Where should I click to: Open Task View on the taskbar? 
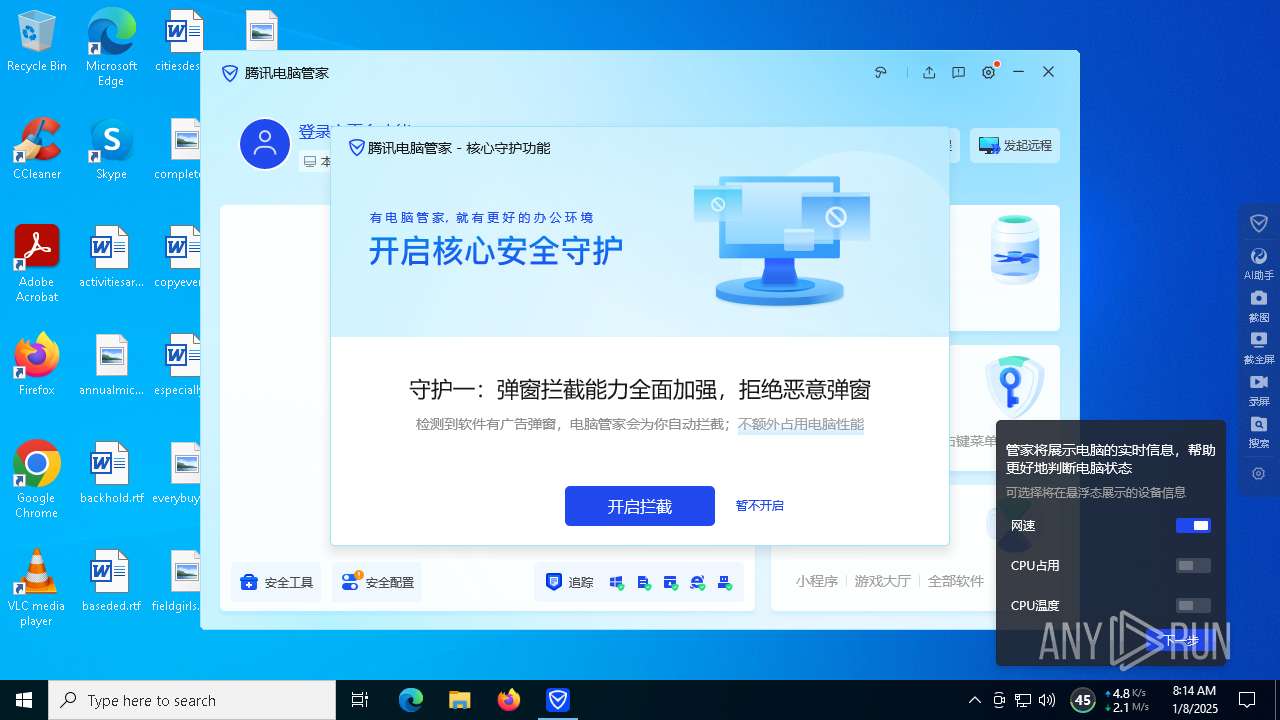(x=360, y=700)
